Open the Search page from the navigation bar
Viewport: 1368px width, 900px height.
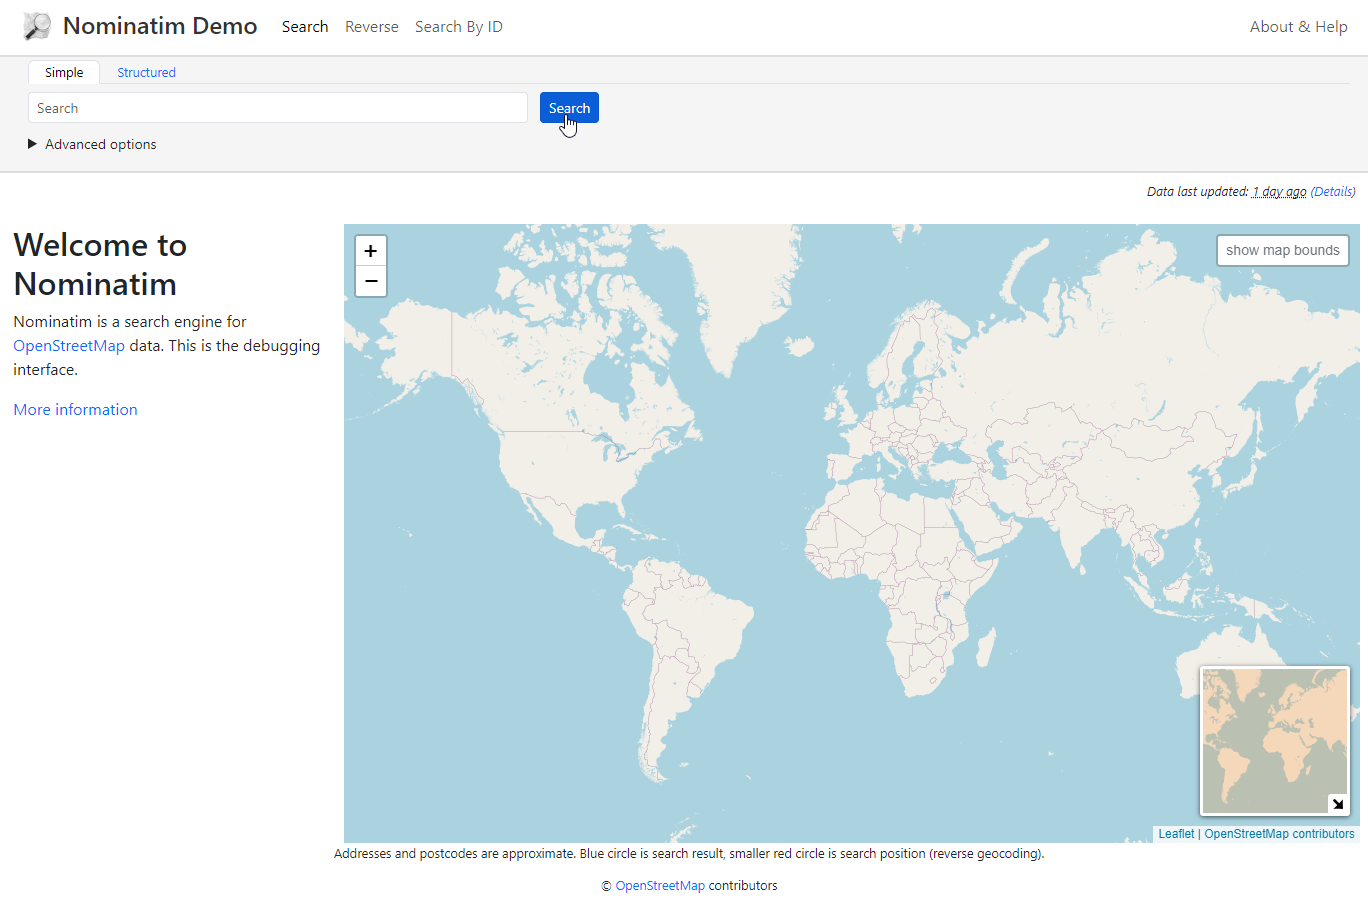(x=305, y=26)
